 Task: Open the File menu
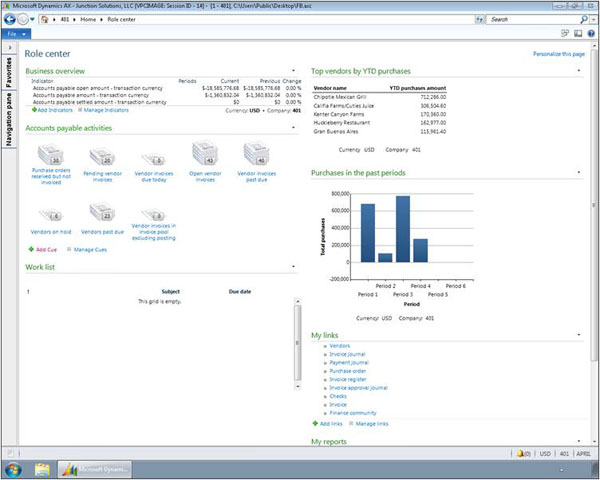click(16, 34)
